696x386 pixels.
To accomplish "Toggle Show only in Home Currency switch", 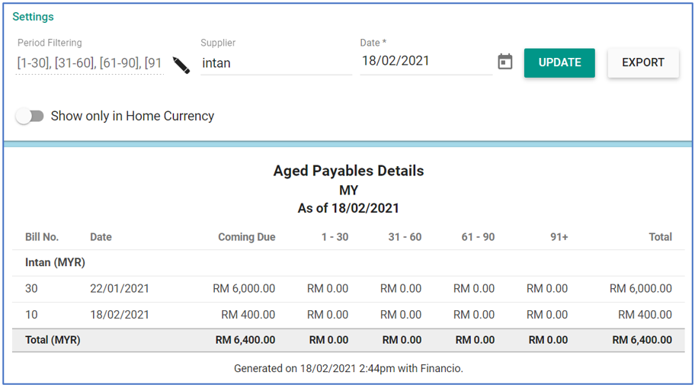I will pos(30,116).
